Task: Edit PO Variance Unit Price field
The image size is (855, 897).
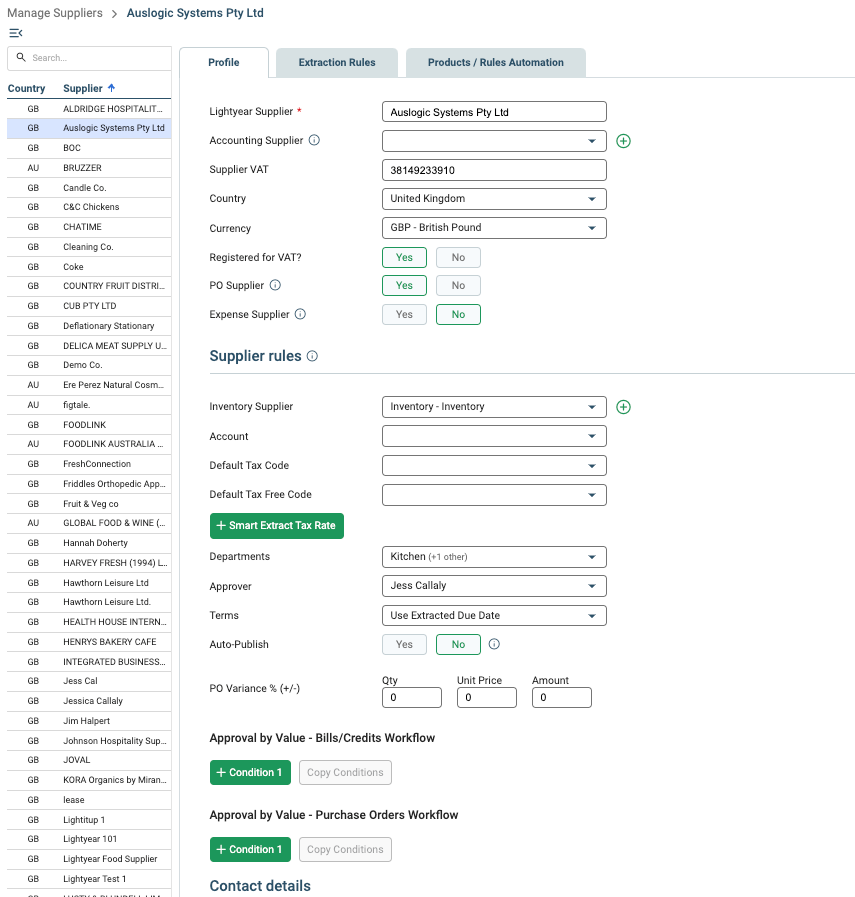Action: point(487,697)
